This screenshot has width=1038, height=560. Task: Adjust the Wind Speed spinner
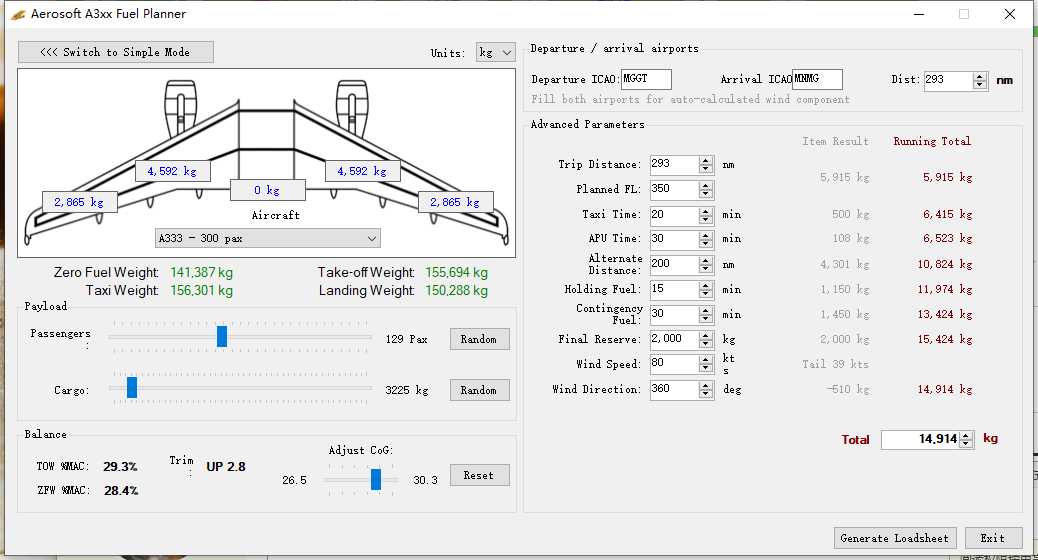click(x=706, y=363)
